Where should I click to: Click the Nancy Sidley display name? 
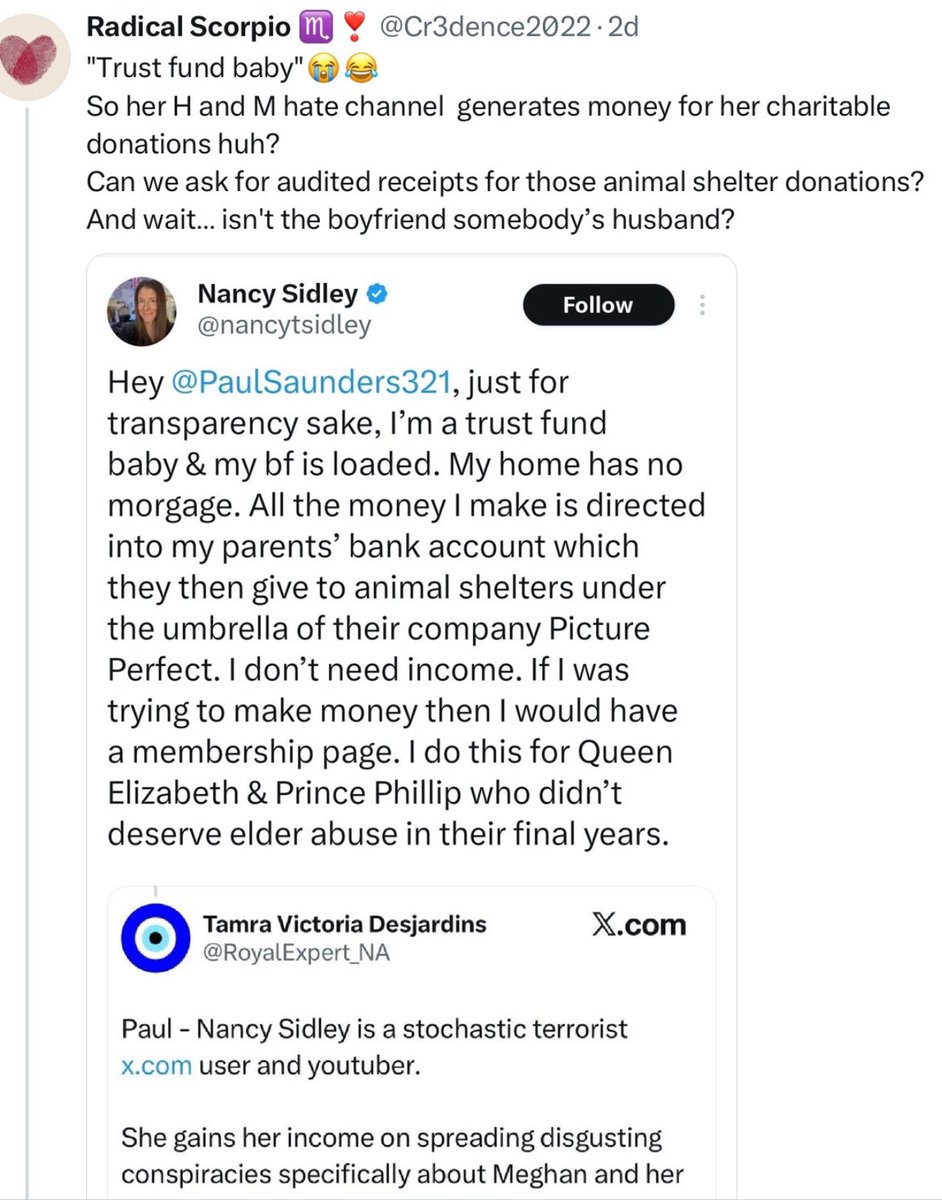tap(277, 294)
